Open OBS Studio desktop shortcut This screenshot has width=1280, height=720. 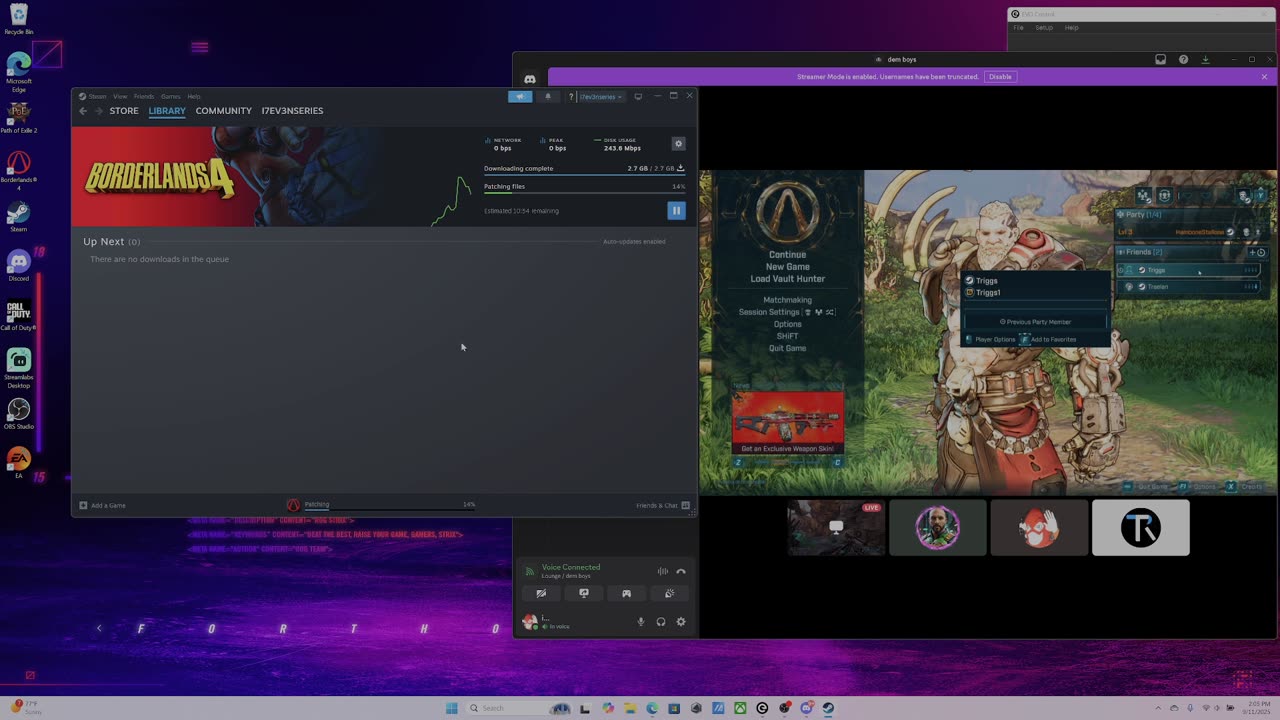pyautogui.click(x=18, y=414)
